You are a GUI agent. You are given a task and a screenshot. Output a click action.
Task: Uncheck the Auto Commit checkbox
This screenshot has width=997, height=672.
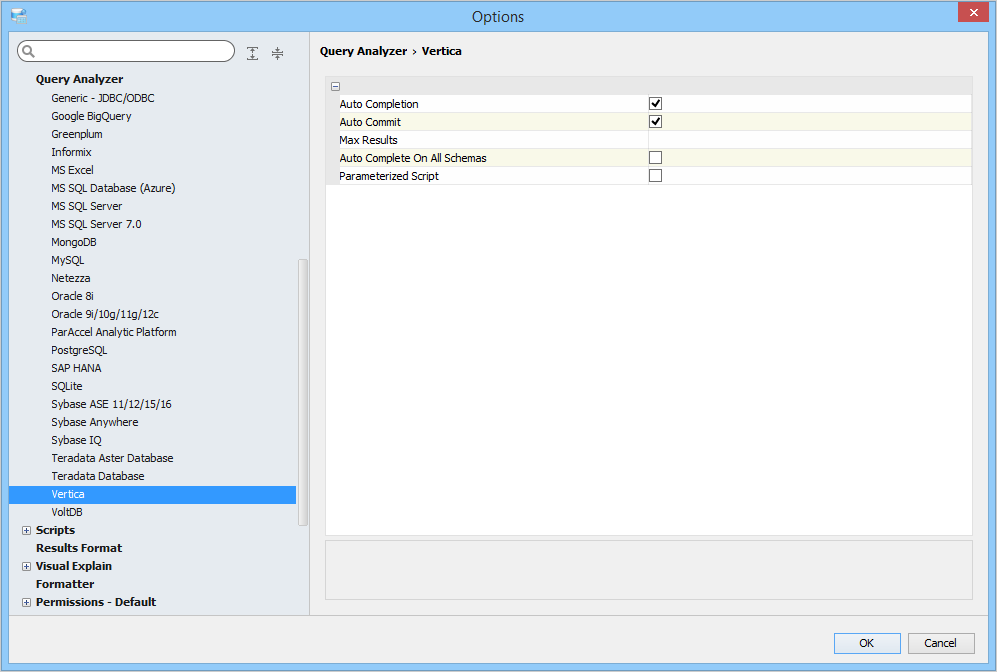[x=655, y=121]
